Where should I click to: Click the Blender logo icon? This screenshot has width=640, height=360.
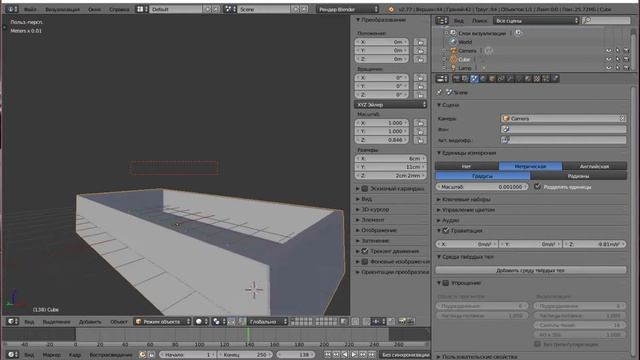tap(391, 9)
